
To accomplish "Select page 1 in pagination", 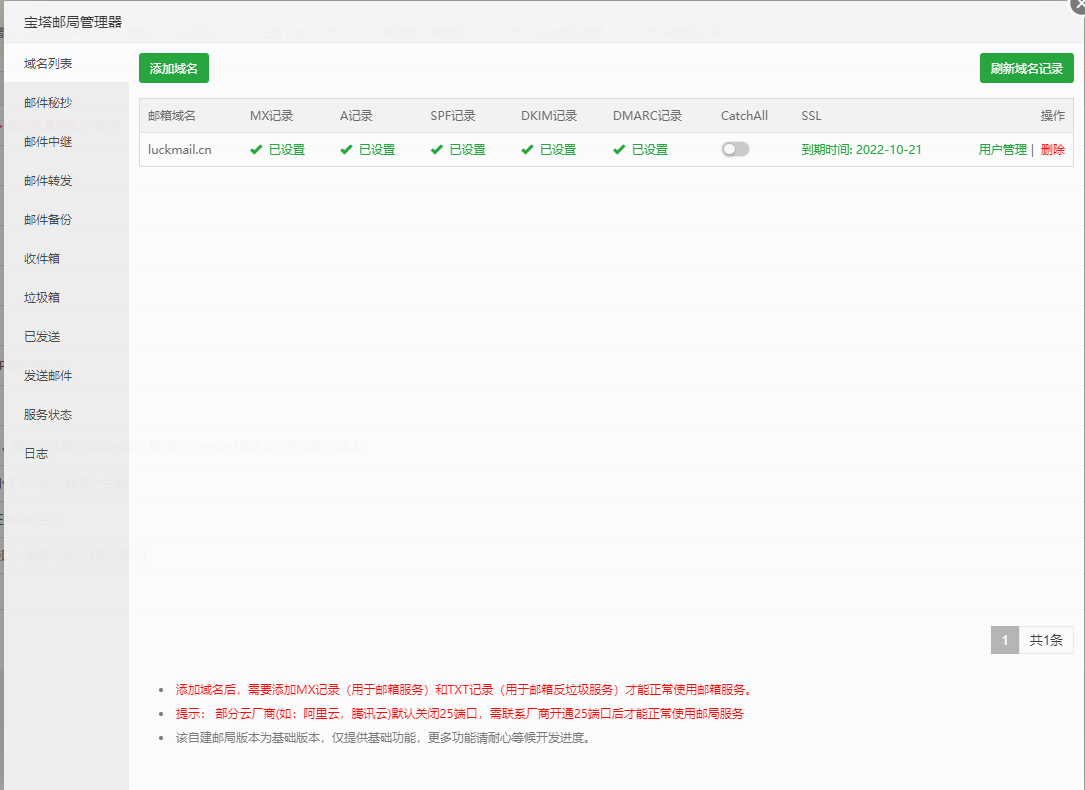I will click(1005, 640).
